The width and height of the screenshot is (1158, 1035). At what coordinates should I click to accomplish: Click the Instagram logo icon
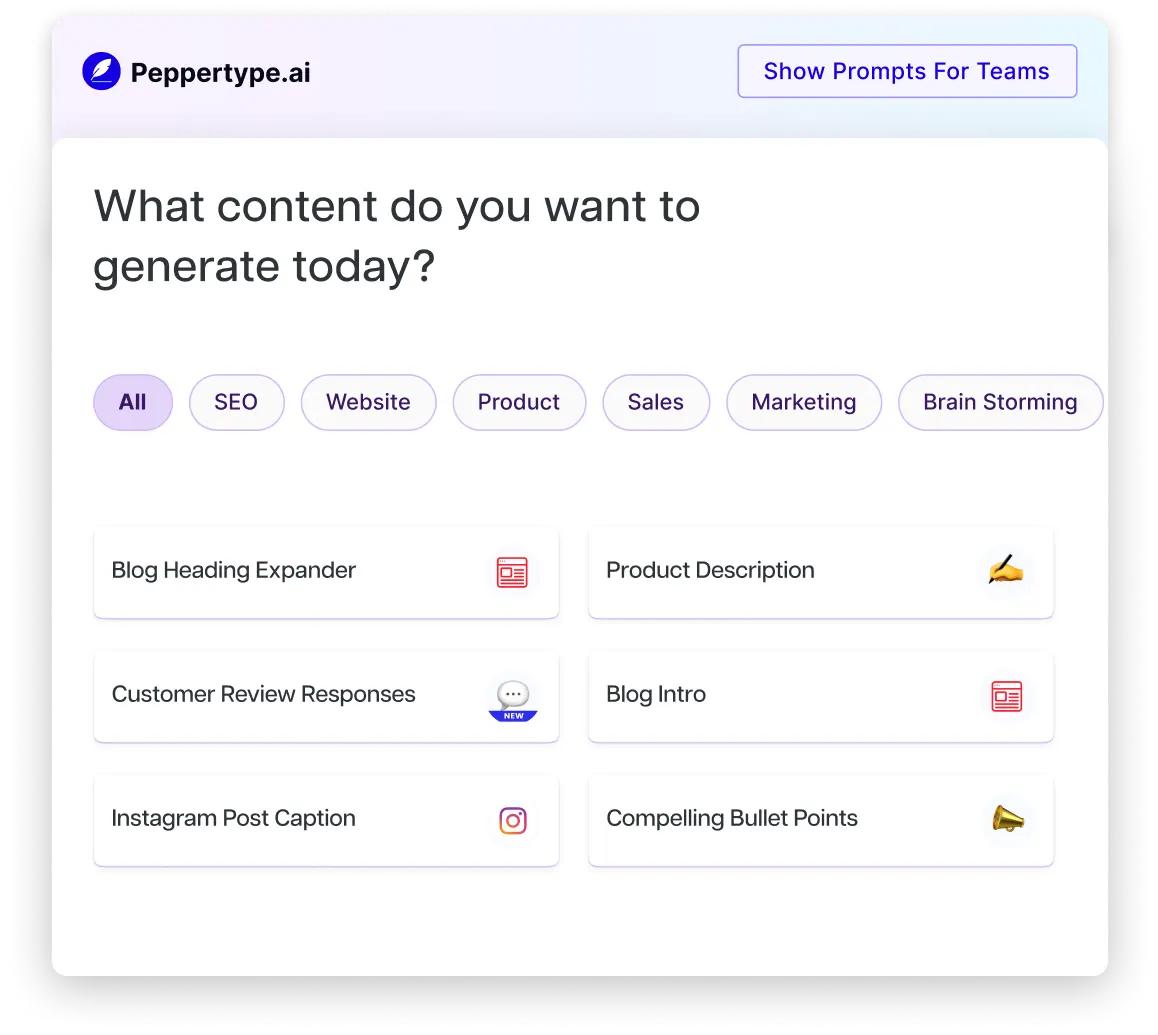(513, 821)
